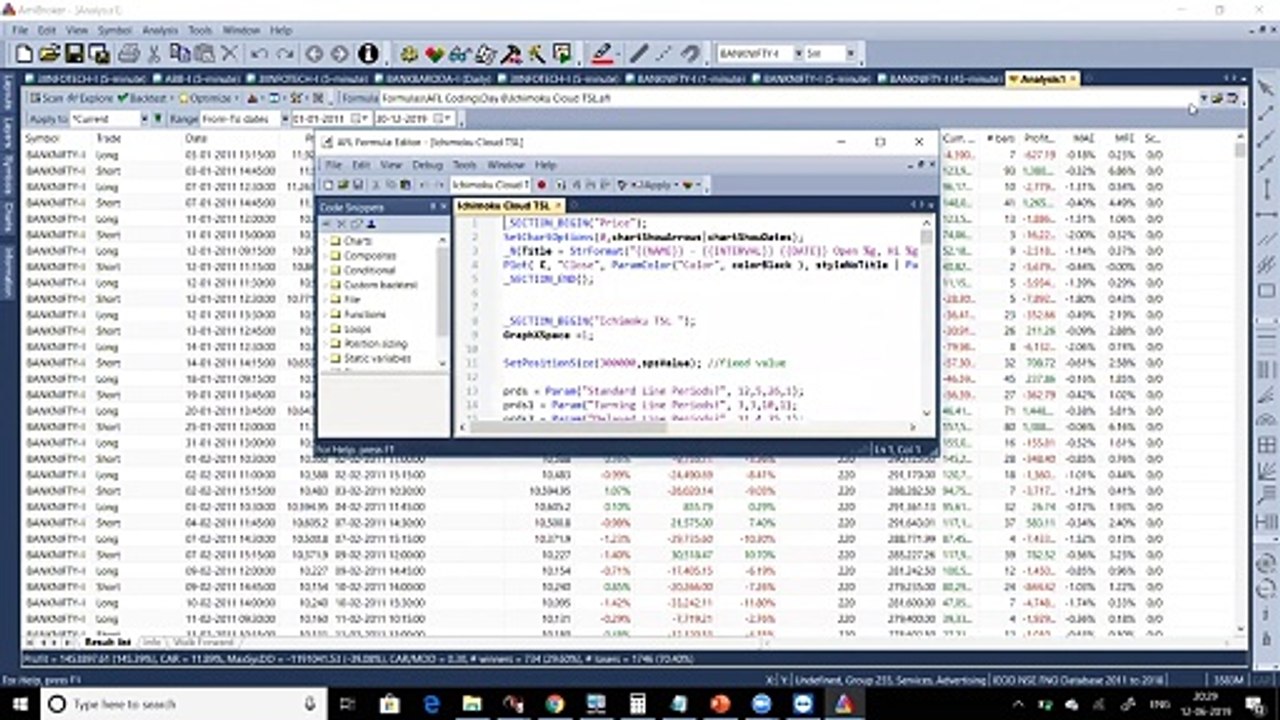Open Edge browser from the taskbar

point(430,704)
